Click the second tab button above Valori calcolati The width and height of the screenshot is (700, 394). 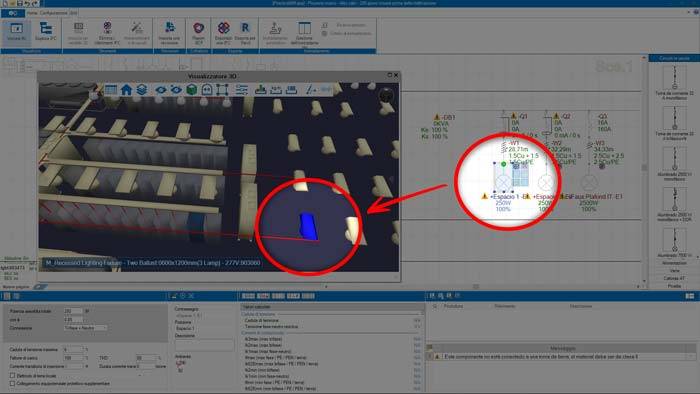(263, 296)
